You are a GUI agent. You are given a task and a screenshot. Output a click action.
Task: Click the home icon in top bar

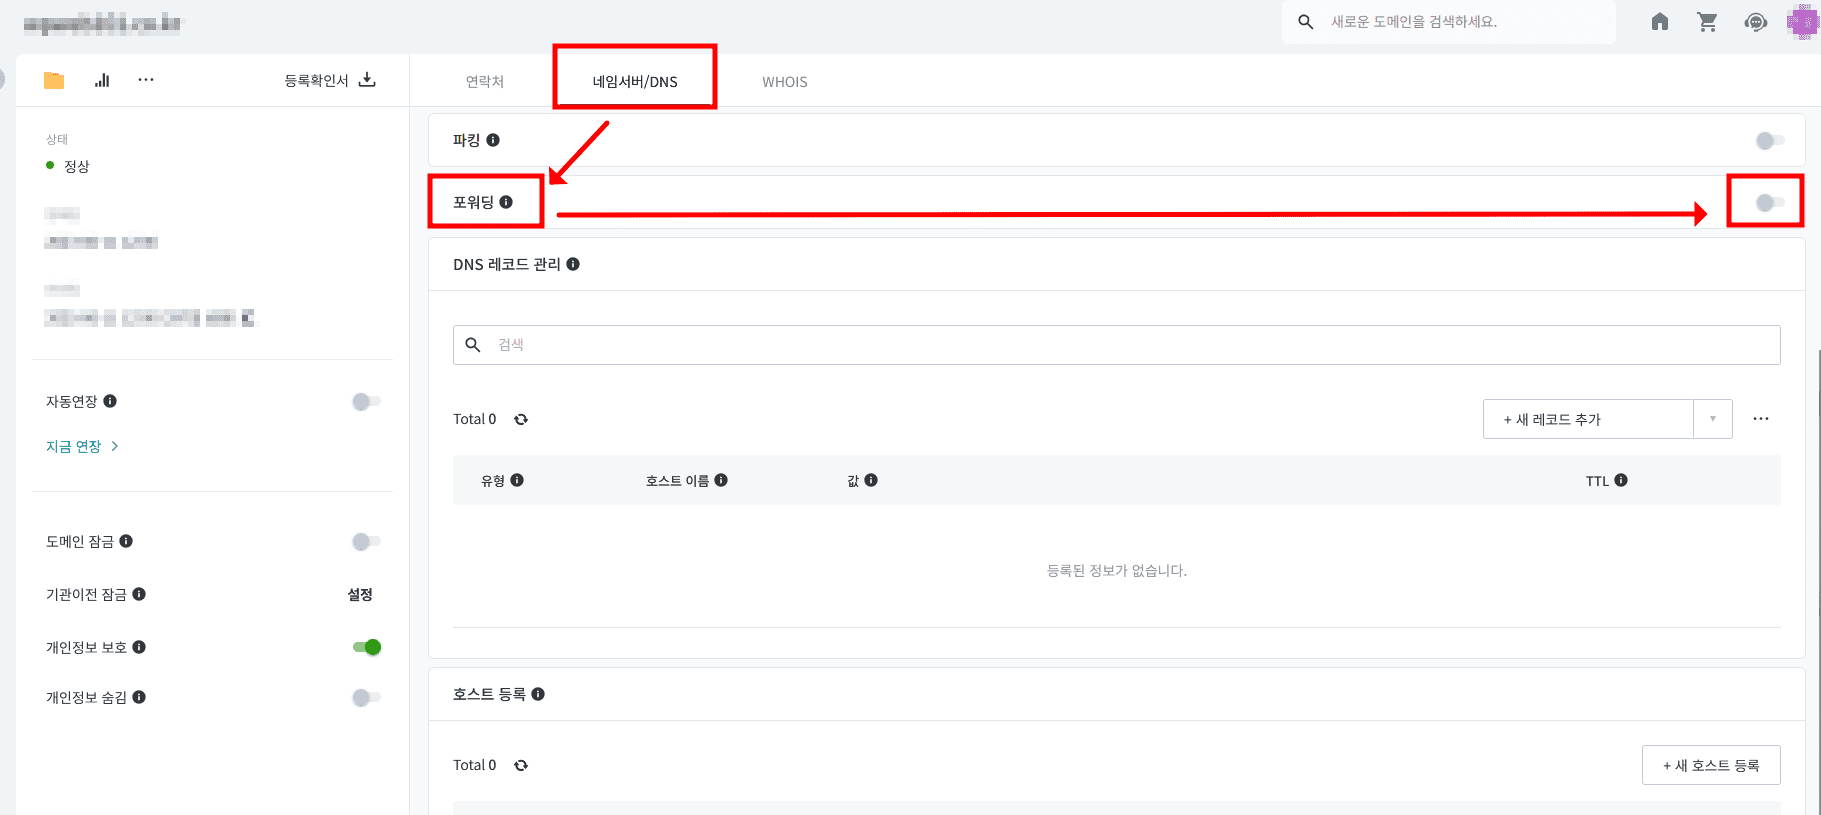coord(1660,22)
